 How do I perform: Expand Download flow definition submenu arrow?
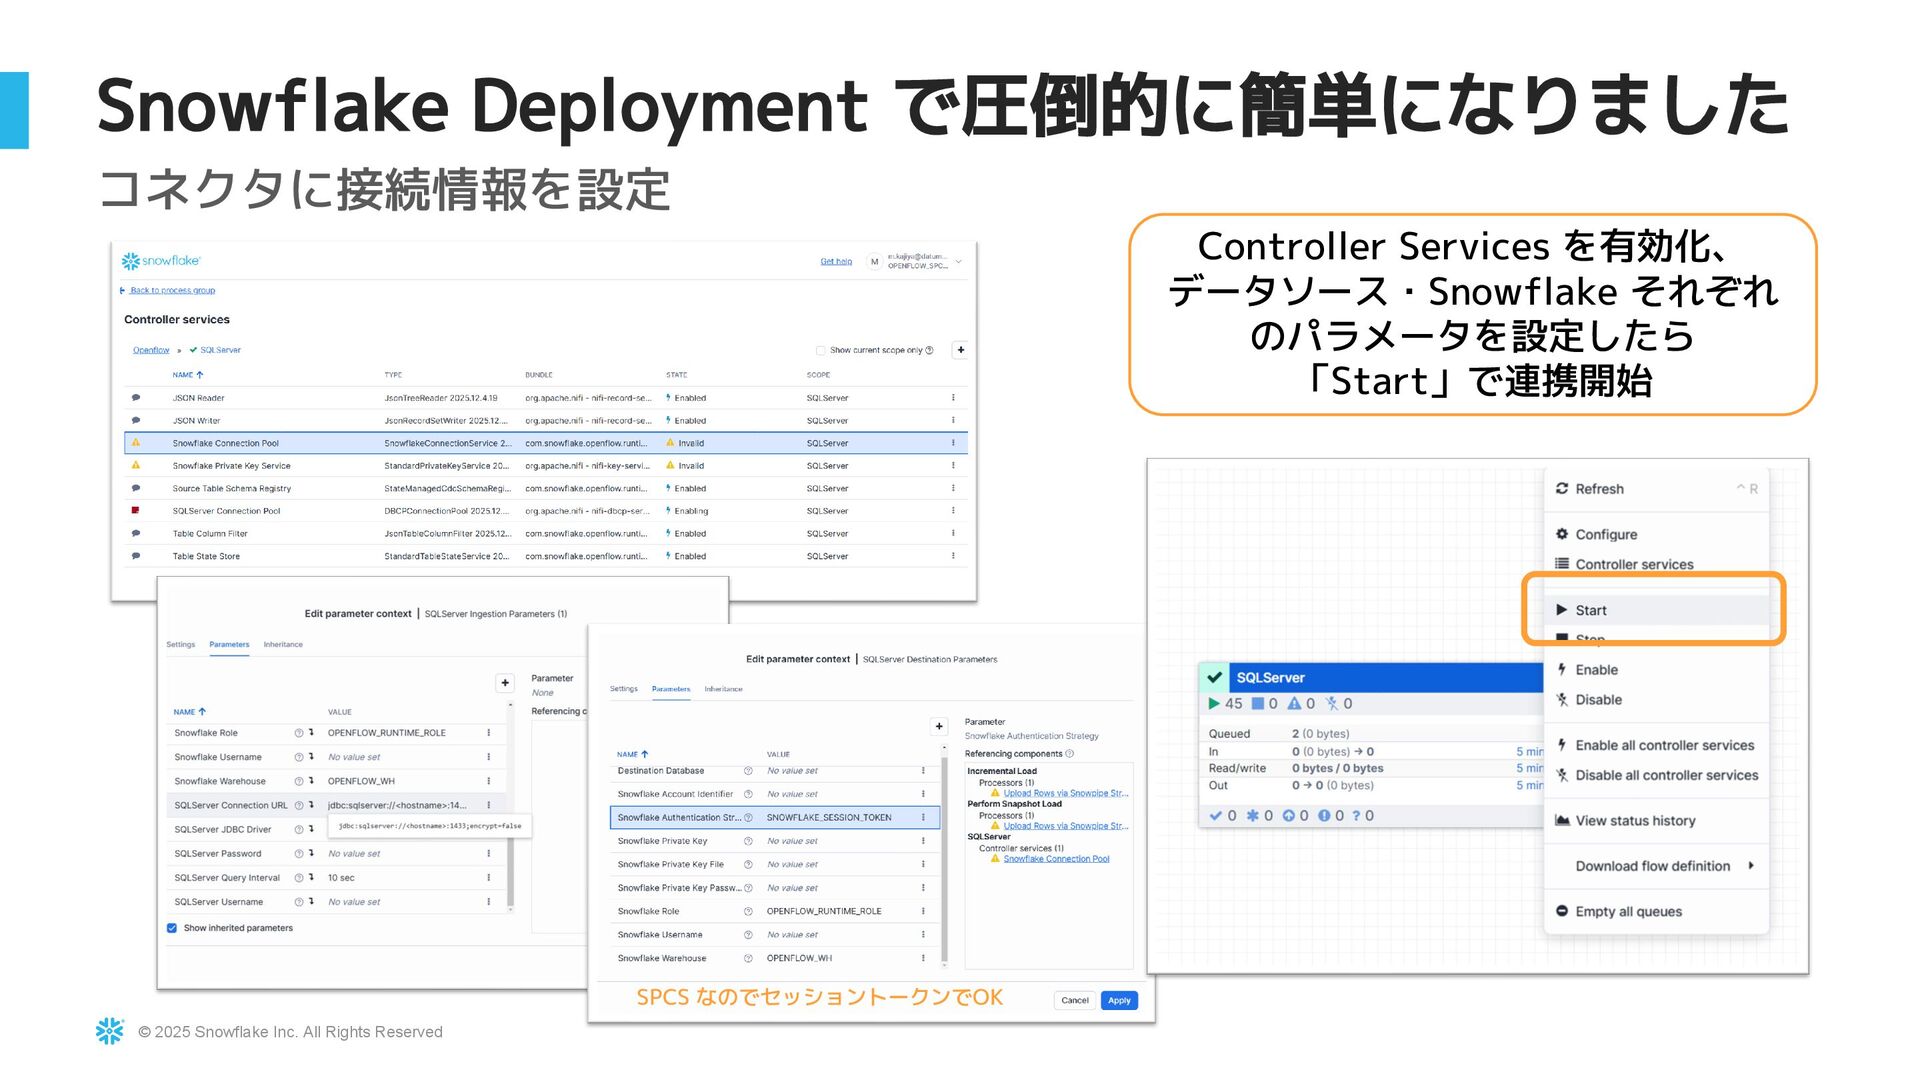(1750, 866)
